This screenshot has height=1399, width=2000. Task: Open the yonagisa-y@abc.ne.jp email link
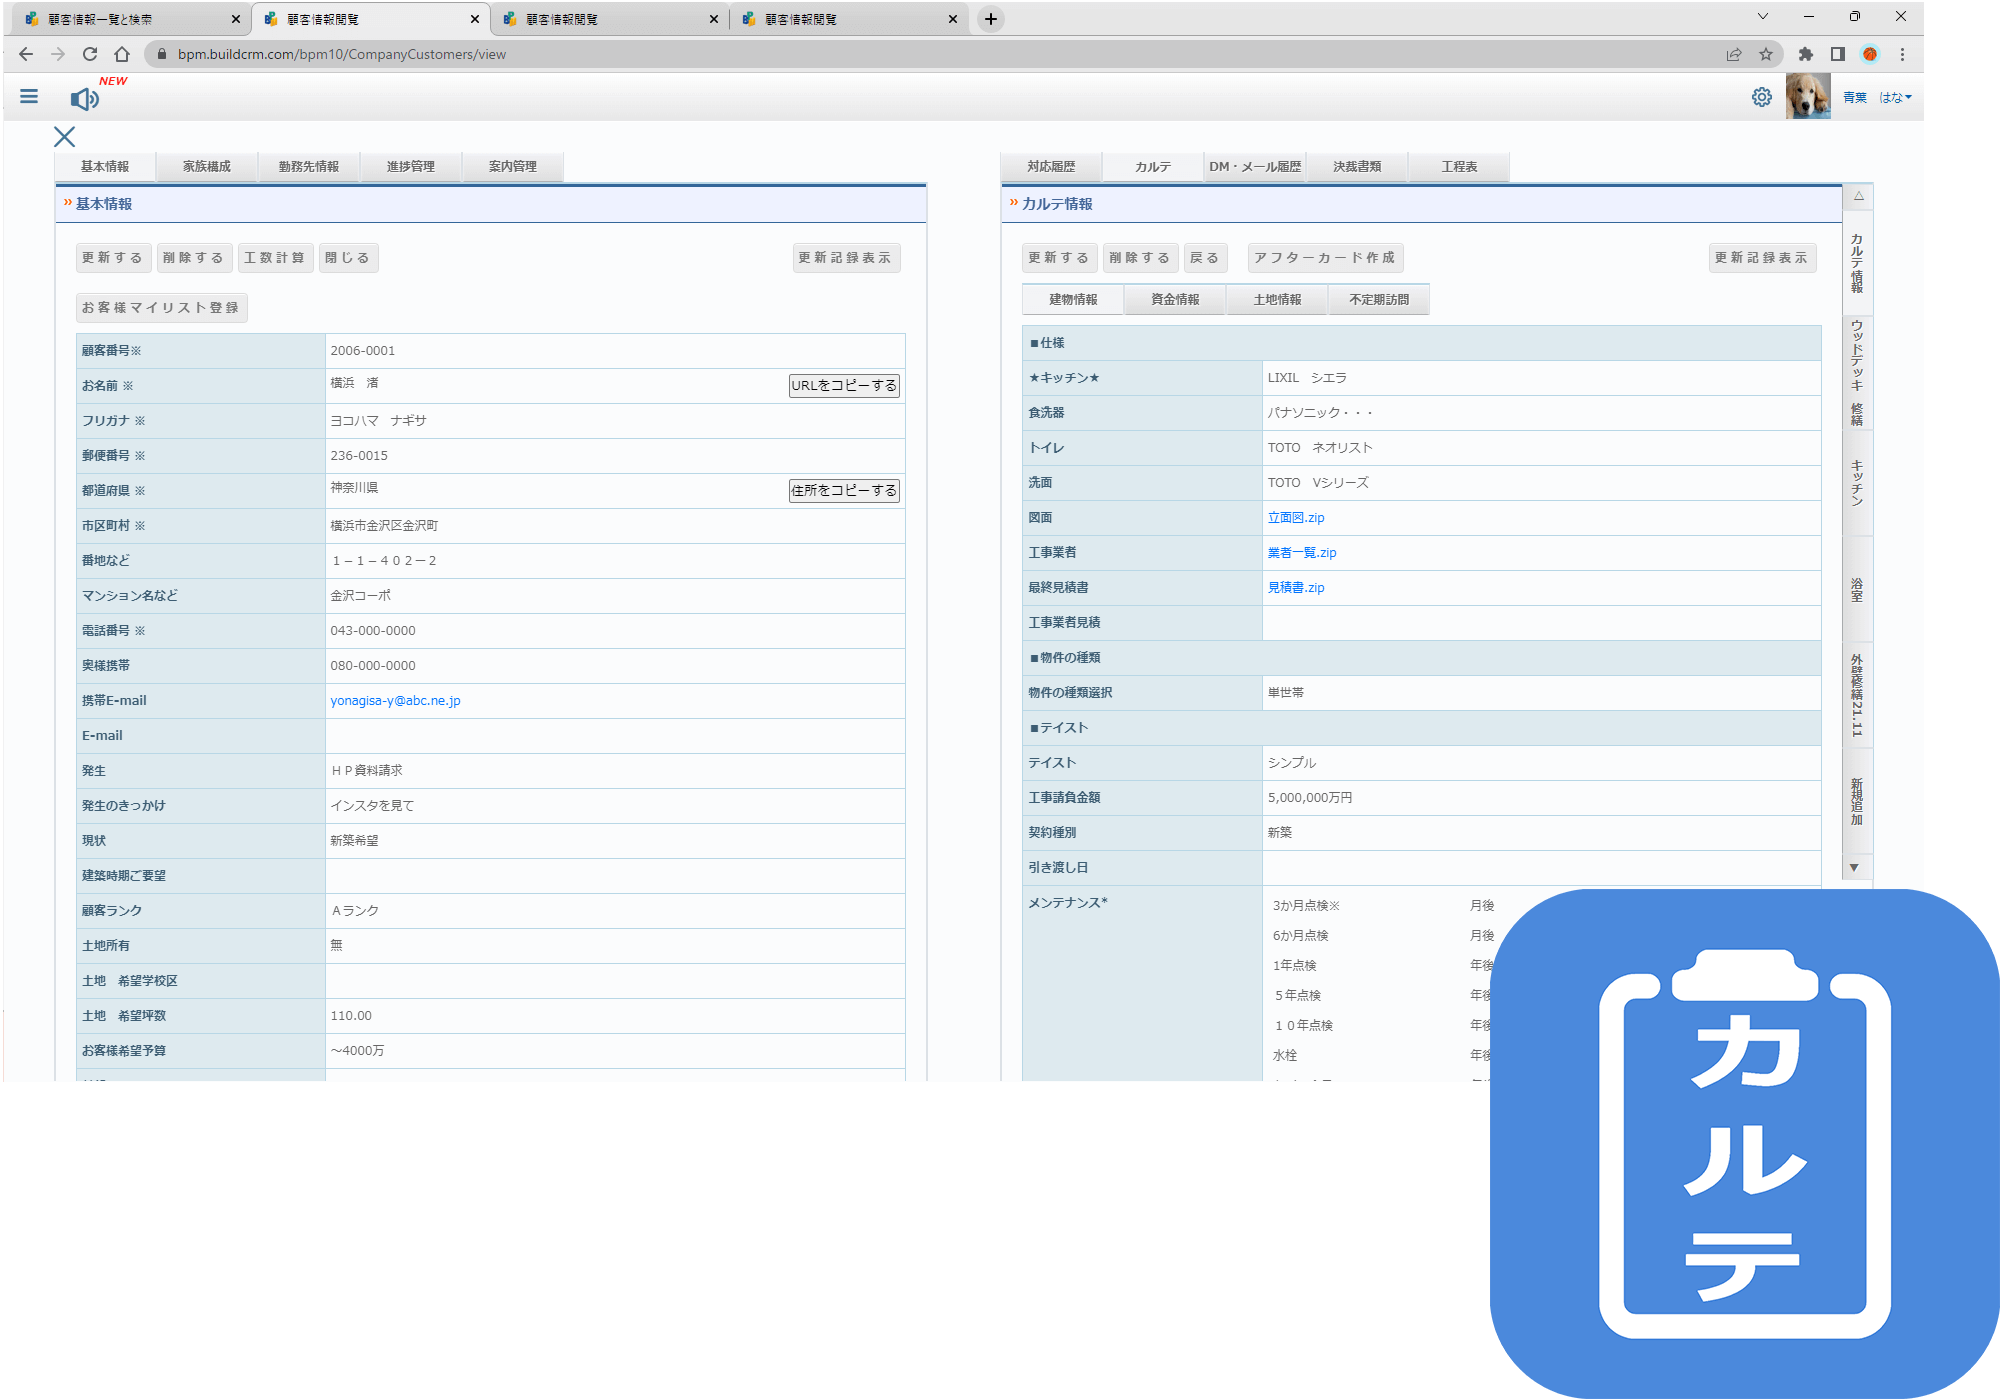395,700
